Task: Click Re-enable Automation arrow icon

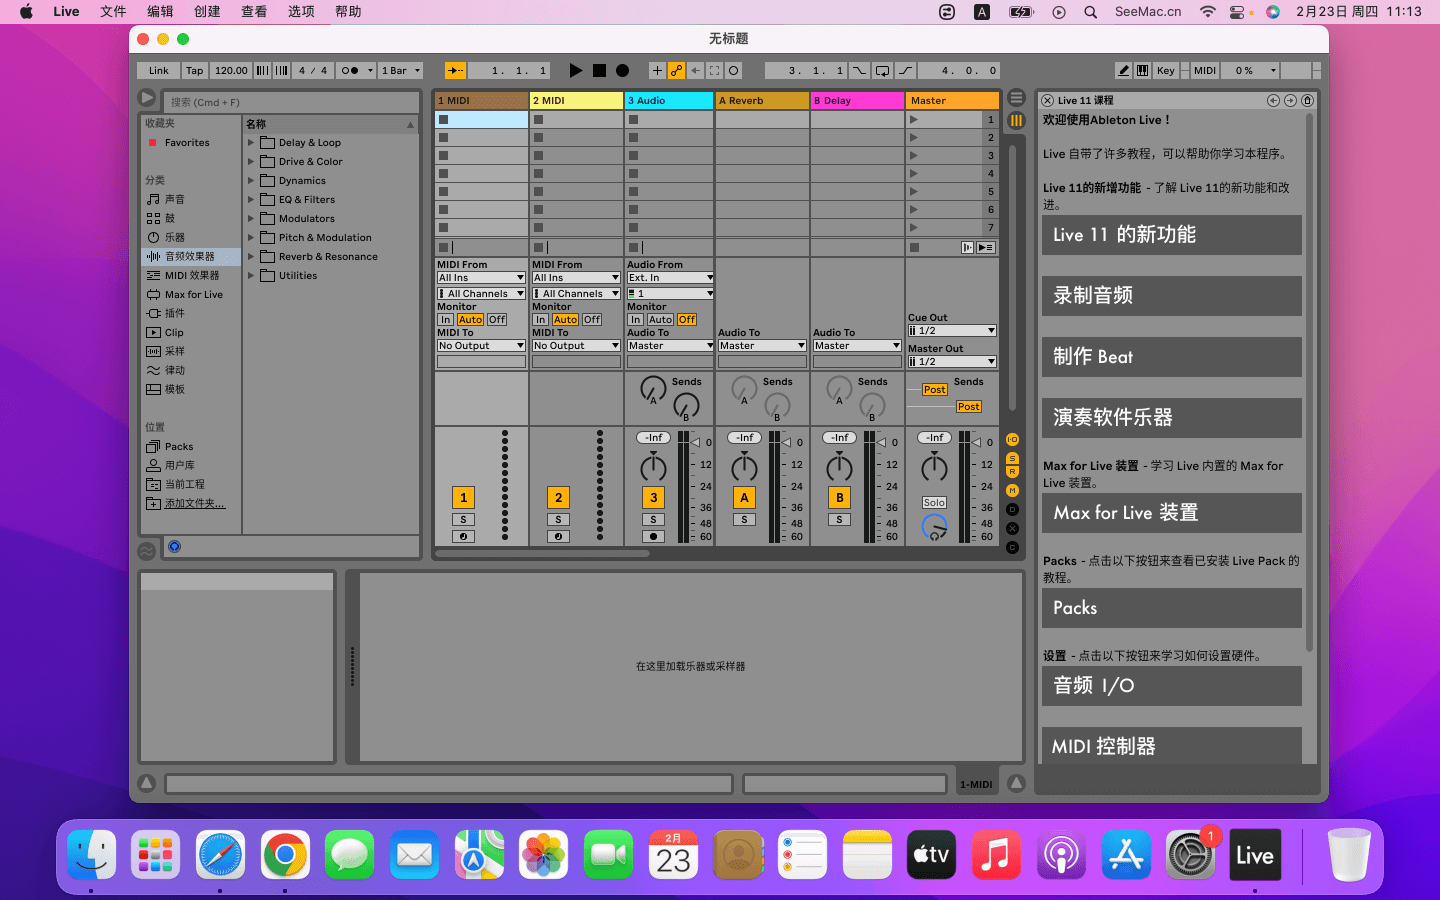Action: [x=696, y=70]
